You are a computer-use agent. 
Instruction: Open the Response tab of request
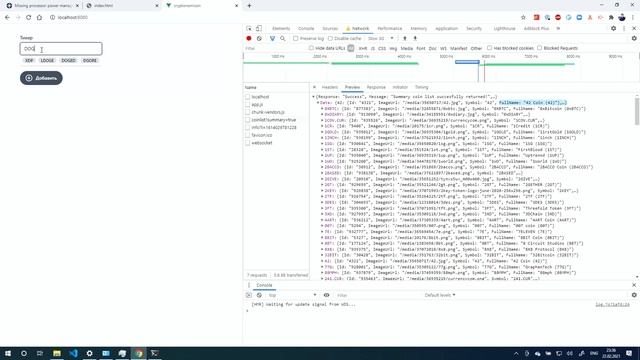coord(376,87)
